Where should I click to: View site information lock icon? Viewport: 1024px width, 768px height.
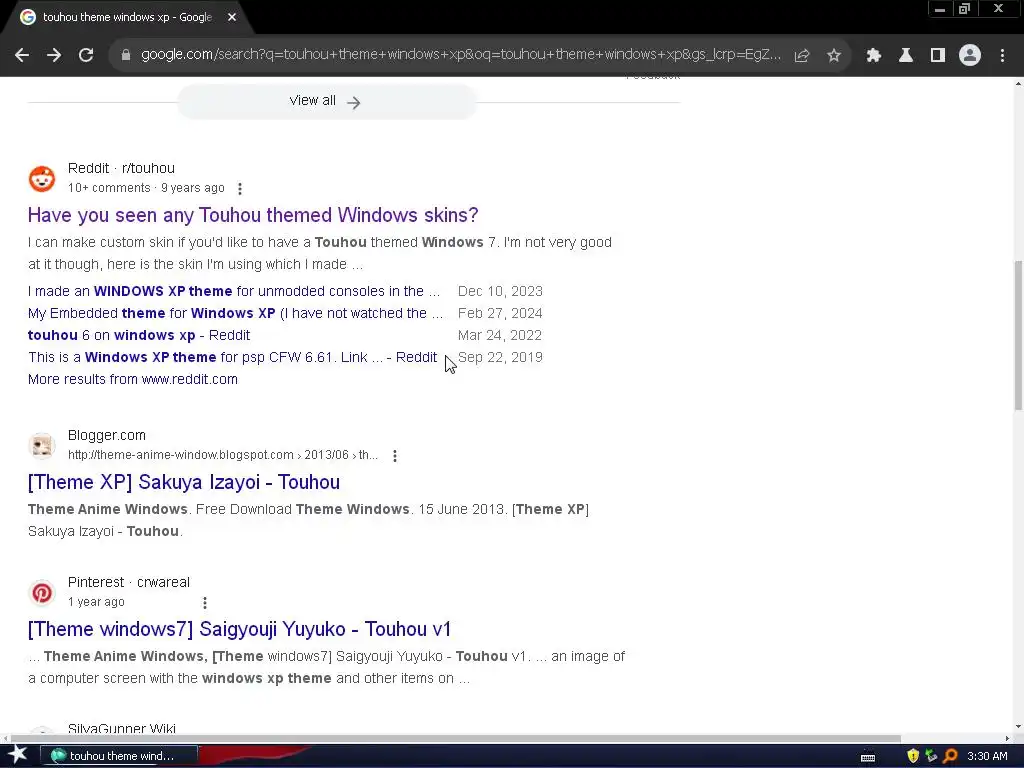126,56
